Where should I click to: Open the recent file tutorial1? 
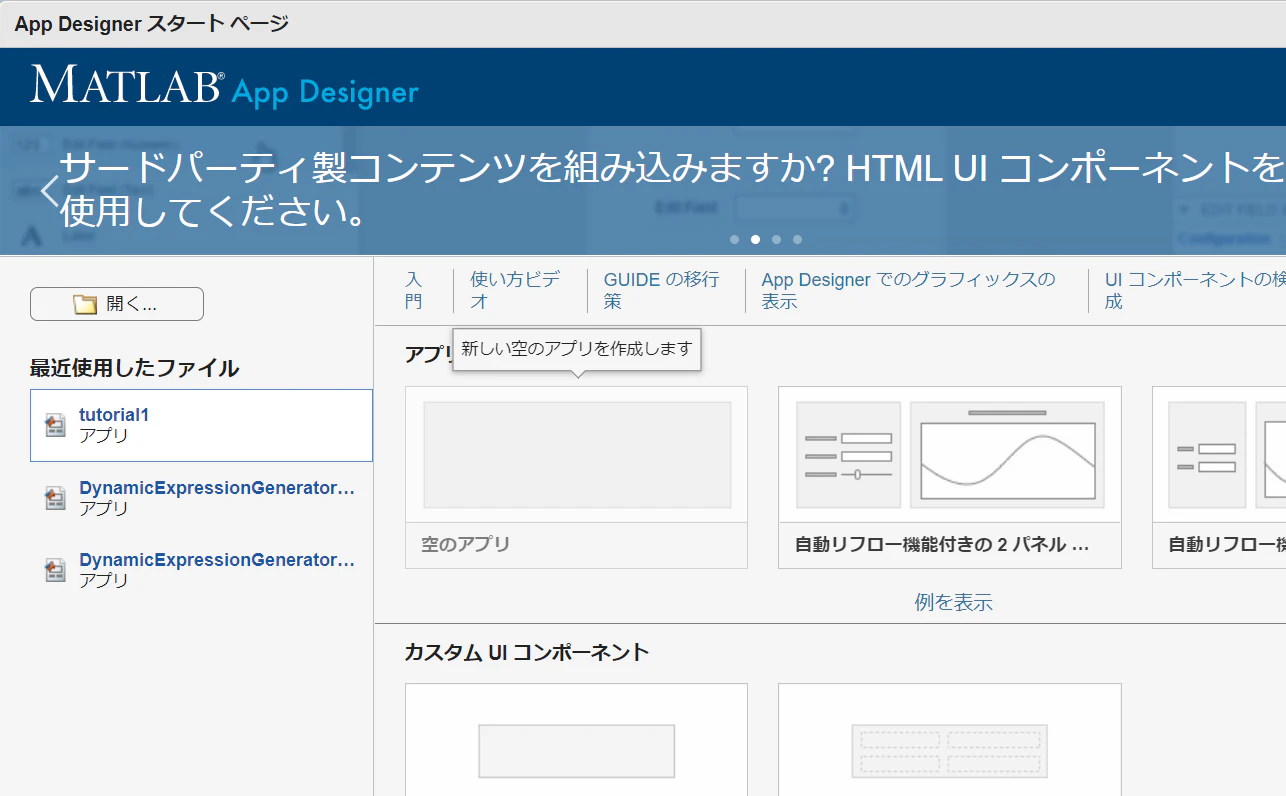pyautogui.click(x=201, y=425)
